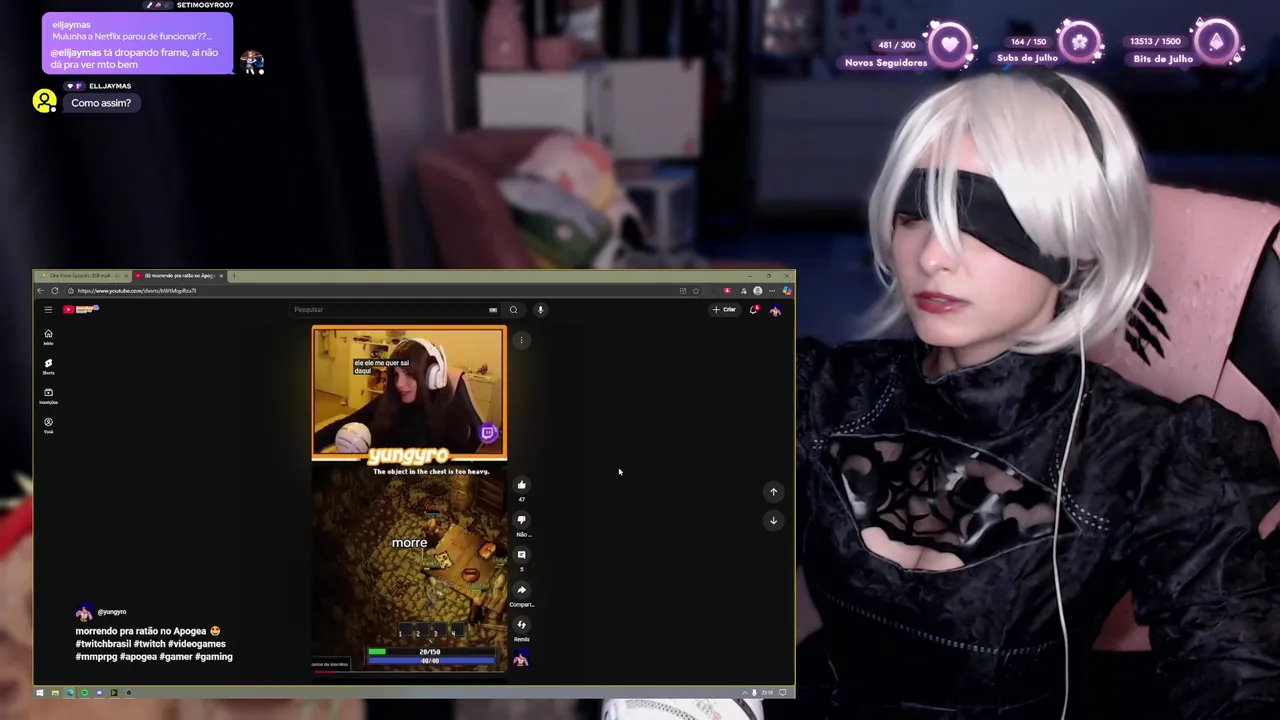Open the @yungyro channel link
Image resolution: width=1280 pixels, height=720 pixels.
(112, 612)
